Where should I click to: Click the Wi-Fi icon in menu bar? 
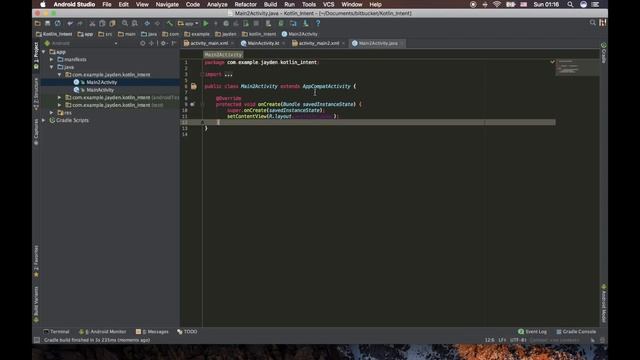[497, 4]
